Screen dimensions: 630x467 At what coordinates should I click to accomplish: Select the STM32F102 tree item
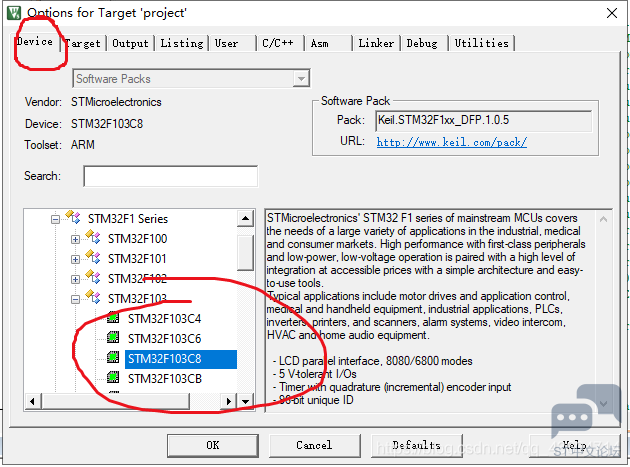point(137,279)
